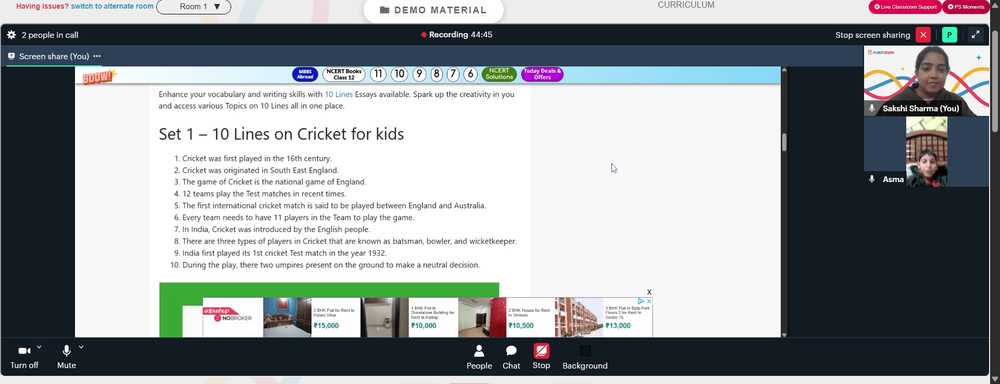Image resolution: width=1000 pixels, height=384 pixels.
Task: Click the switch to alternate room link
Action: point(112,6)
